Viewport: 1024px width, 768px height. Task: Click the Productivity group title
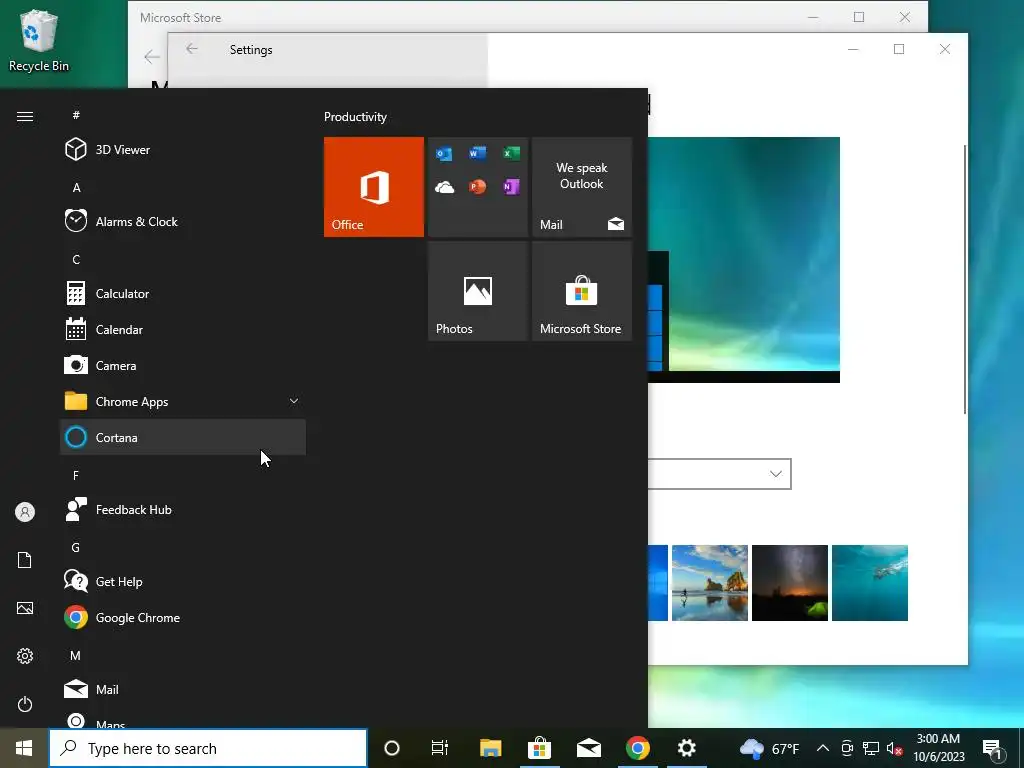[355, 117]
